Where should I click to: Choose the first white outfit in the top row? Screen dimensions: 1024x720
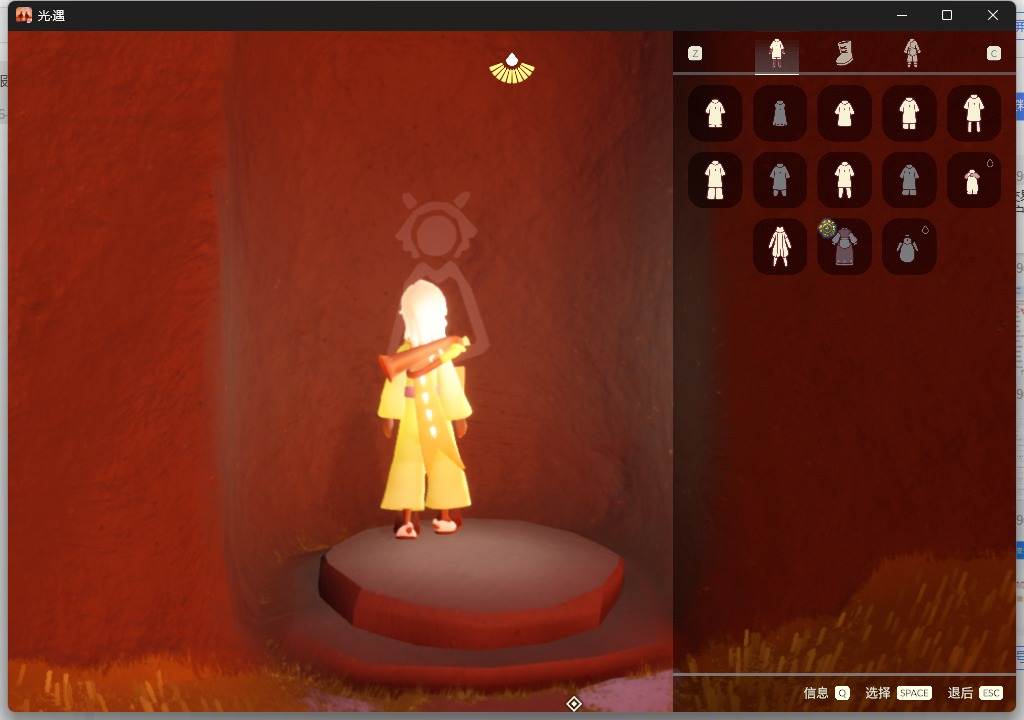[x=715, y=113]
